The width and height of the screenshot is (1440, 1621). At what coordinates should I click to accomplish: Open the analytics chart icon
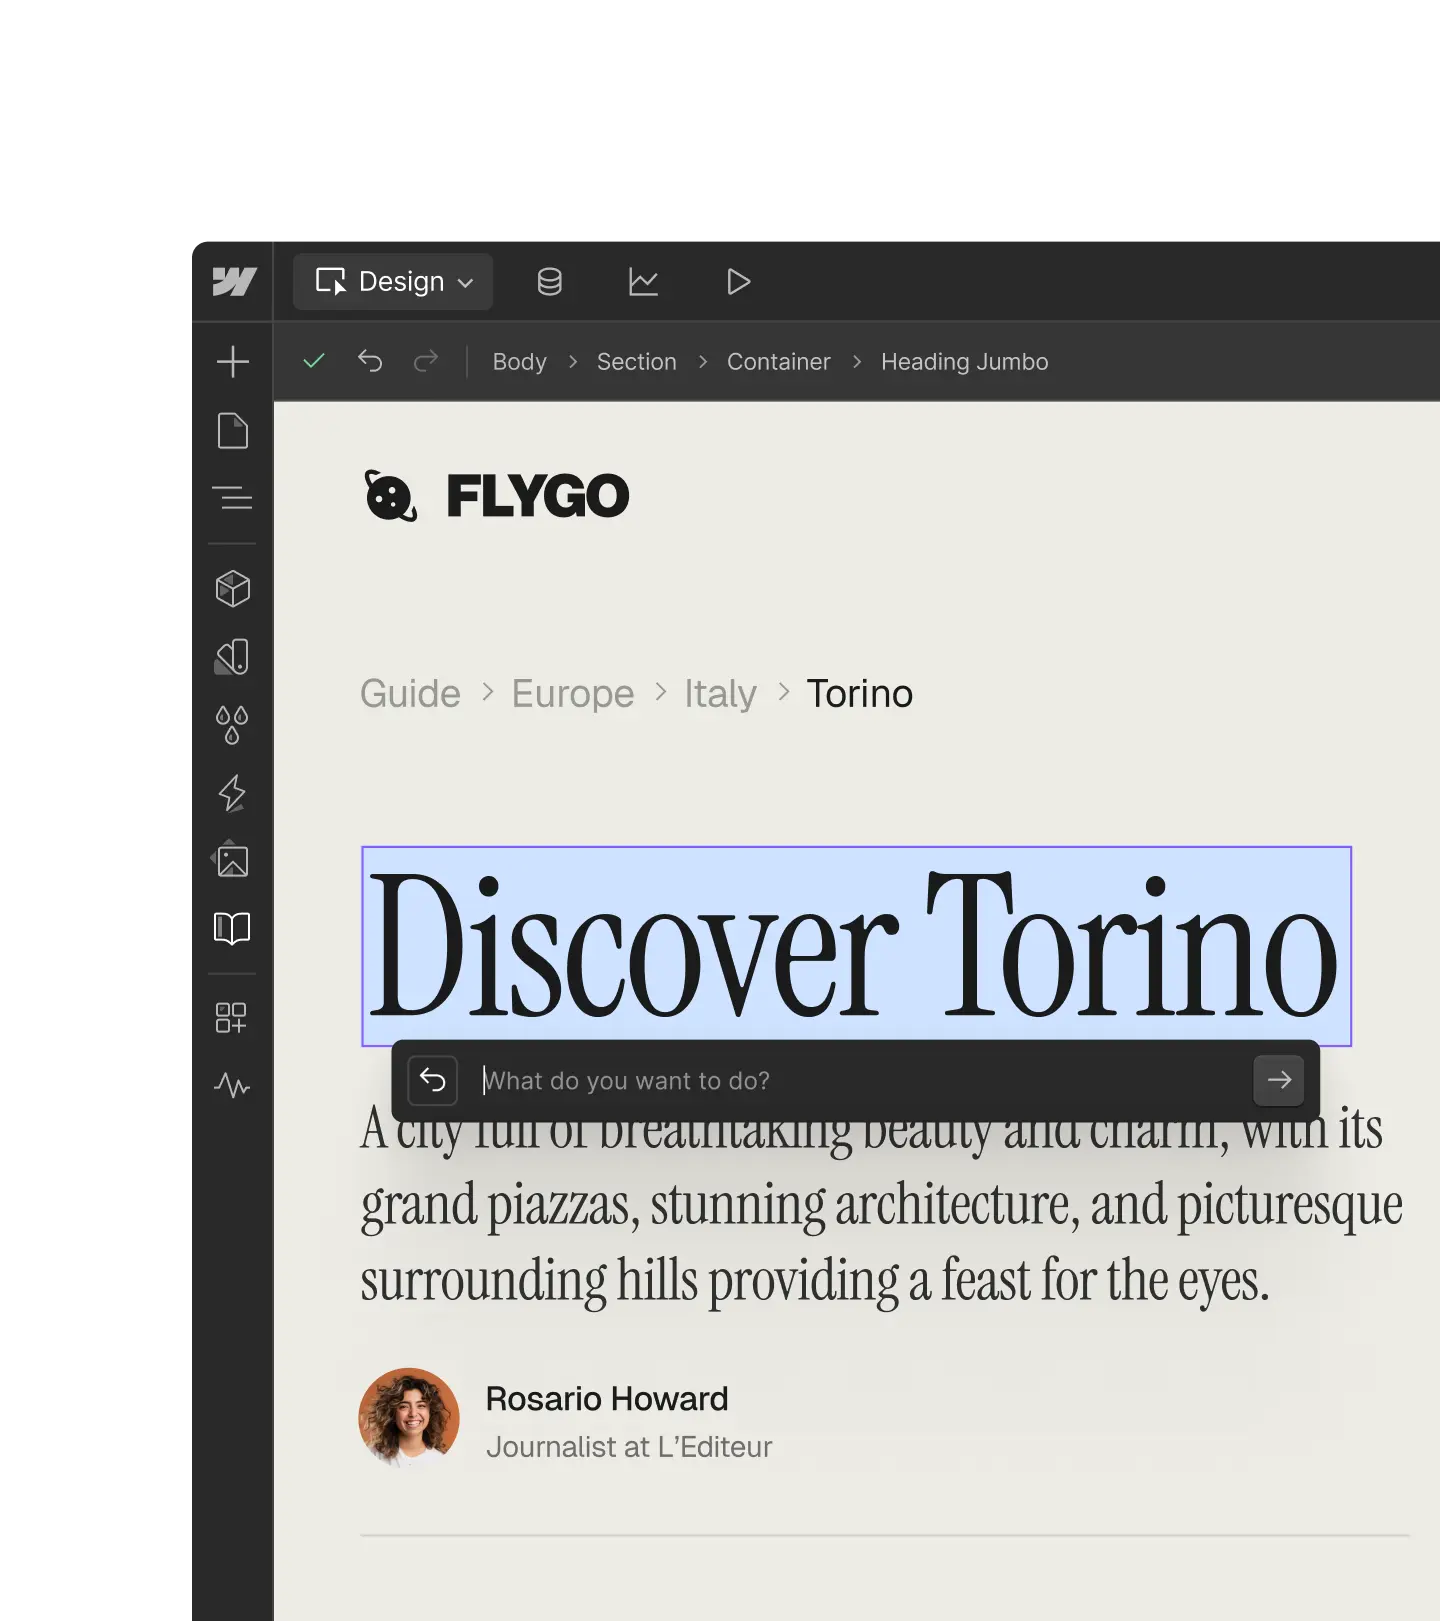643,282
